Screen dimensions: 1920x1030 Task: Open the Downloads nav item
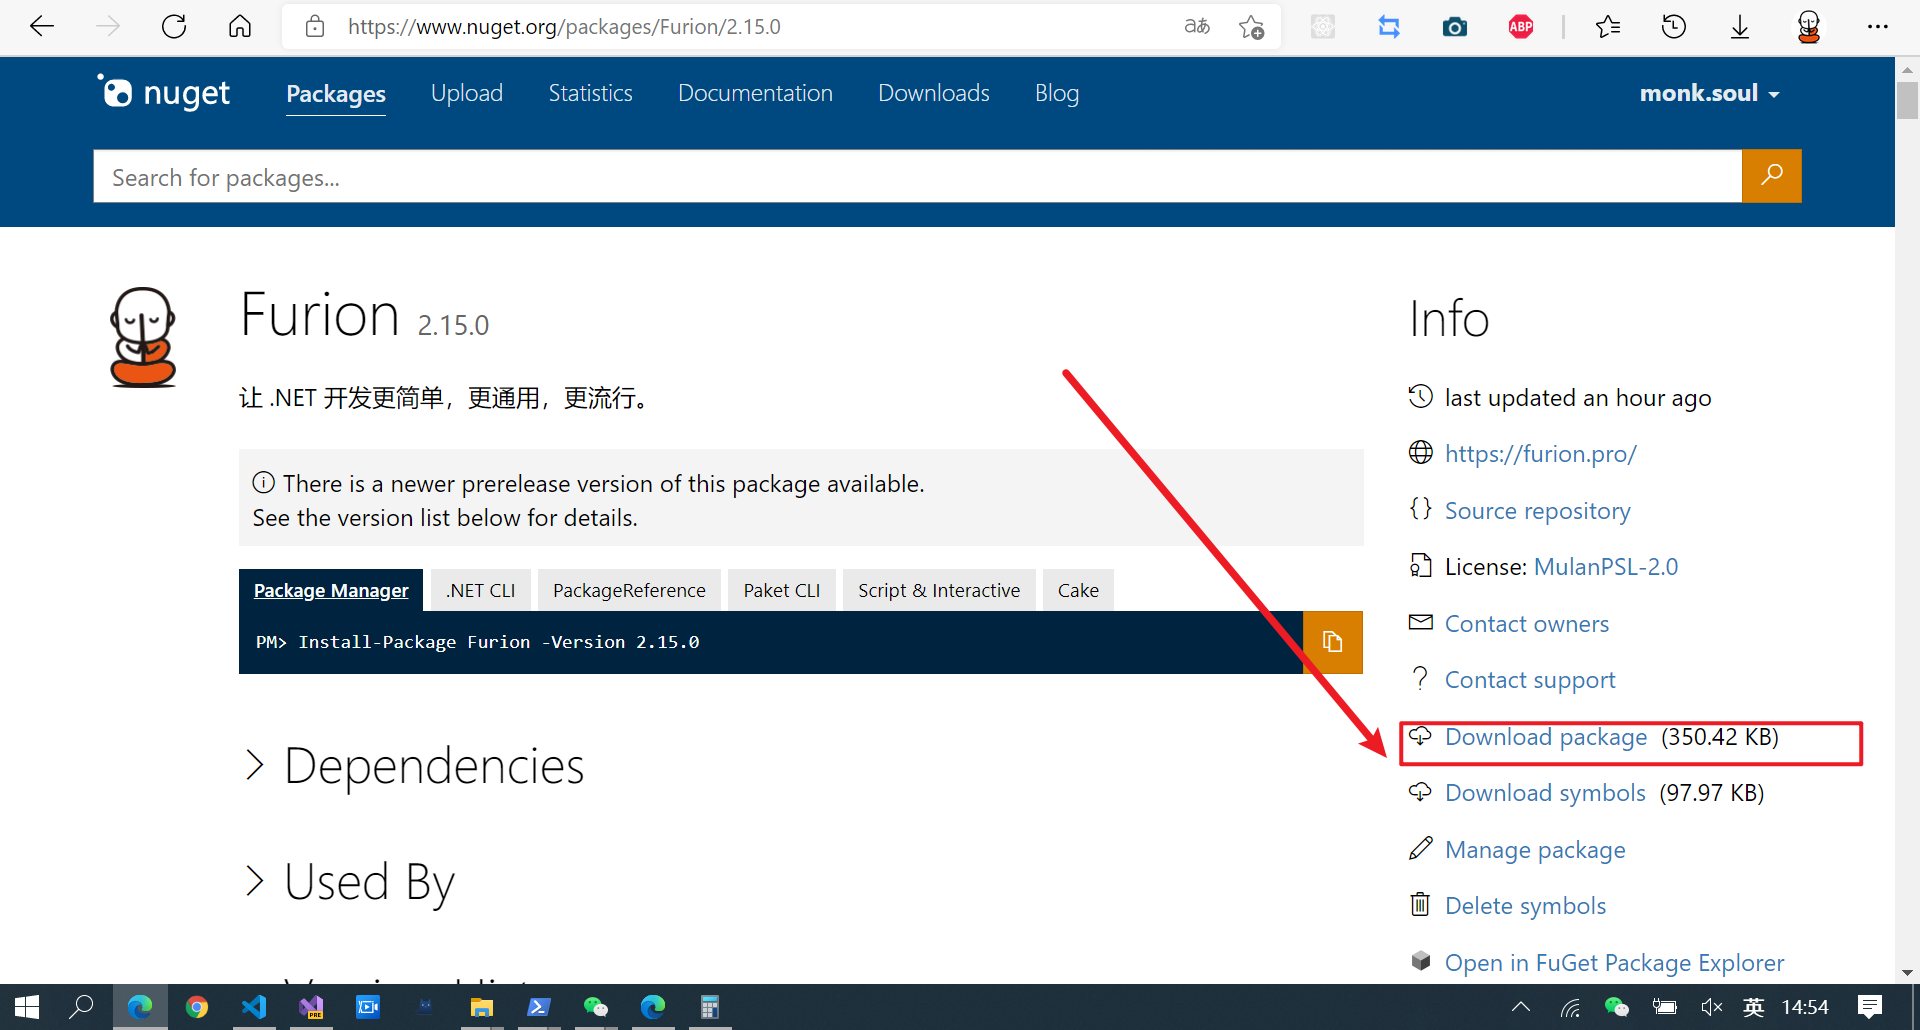tap(934, 93)
